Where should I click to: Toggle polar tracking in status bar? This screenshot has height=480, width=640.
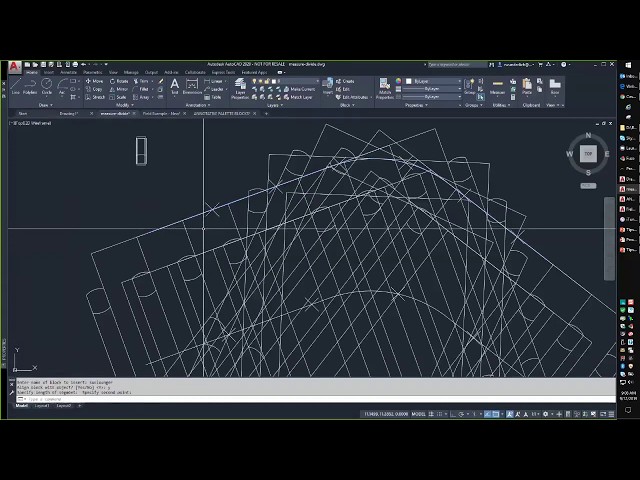462,414
